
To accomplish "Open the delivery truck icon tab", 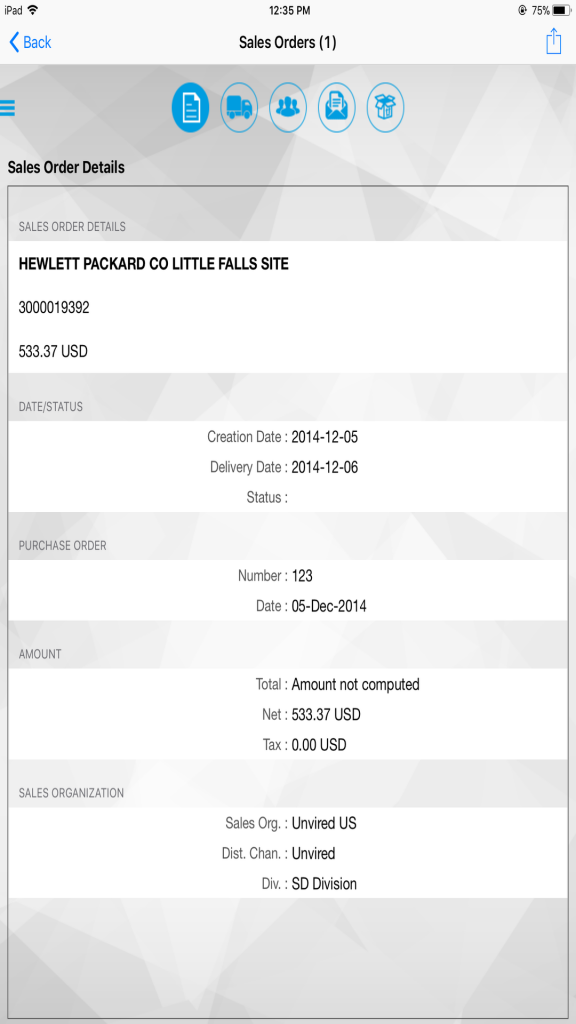I will click(x=239, y=107).
